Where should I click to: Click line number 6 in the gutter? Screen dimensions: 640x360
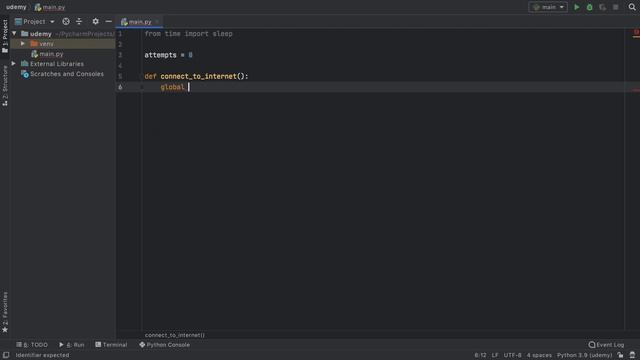click(x=120, y=87)
